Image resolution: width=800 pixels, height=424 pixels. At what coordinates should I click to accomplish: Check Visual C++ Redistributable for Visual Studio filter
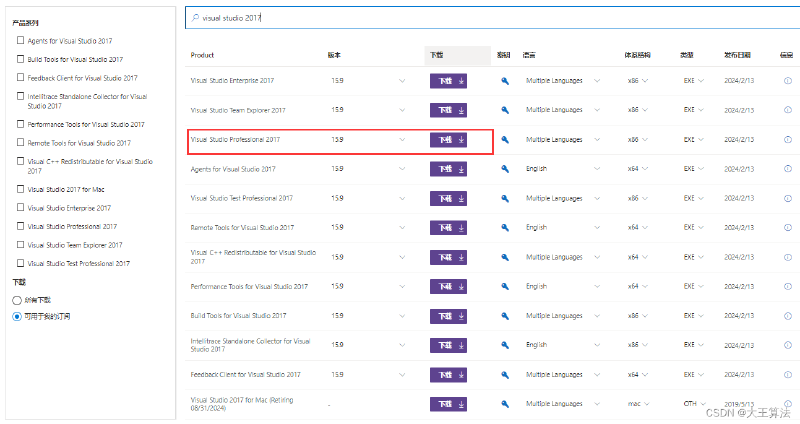[x=20, y=161]
